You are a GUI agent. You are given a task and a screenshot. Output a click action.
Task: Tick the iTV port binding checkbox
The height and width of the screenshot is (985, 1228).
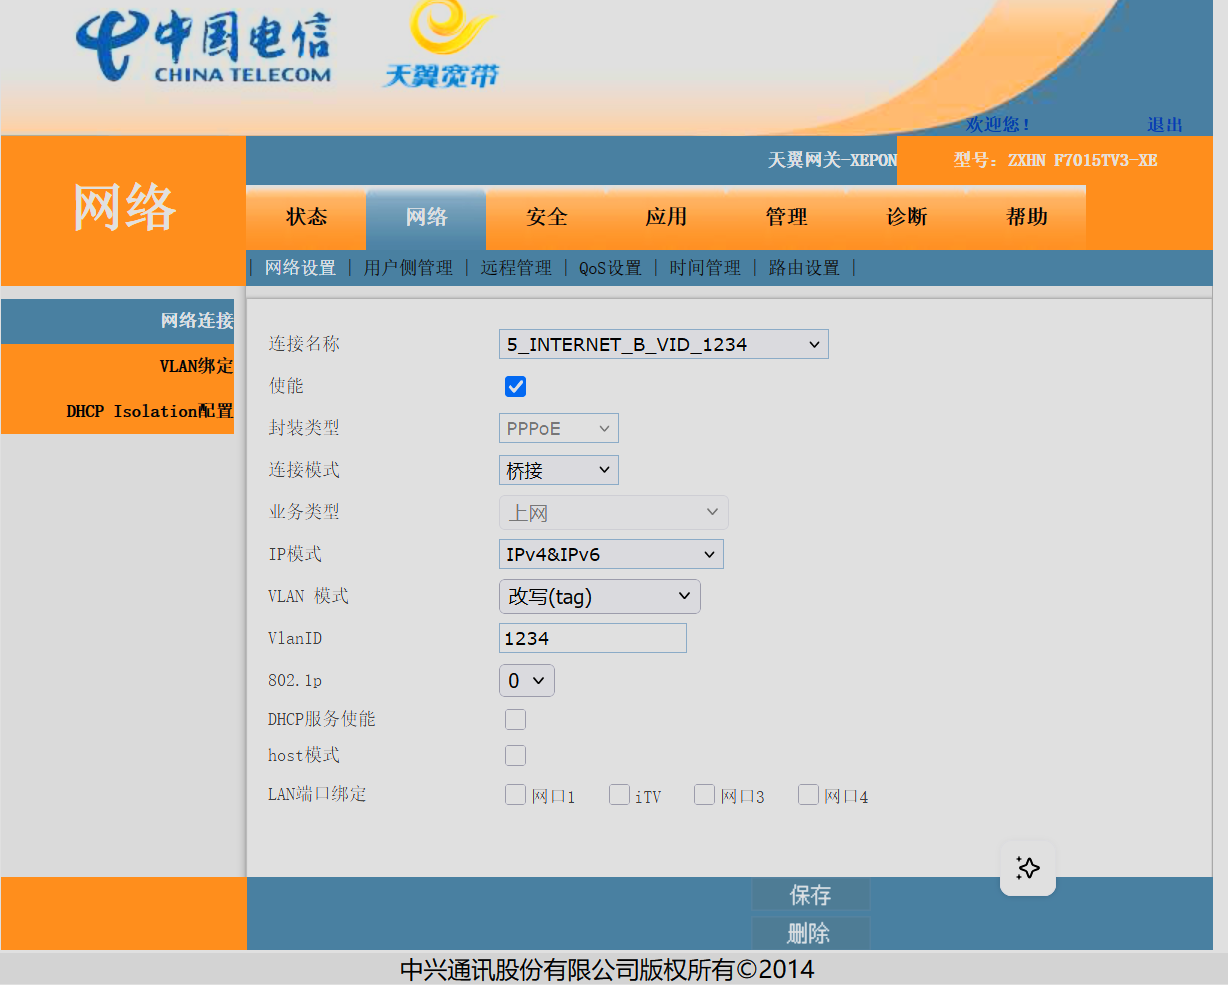click(620, 795)
